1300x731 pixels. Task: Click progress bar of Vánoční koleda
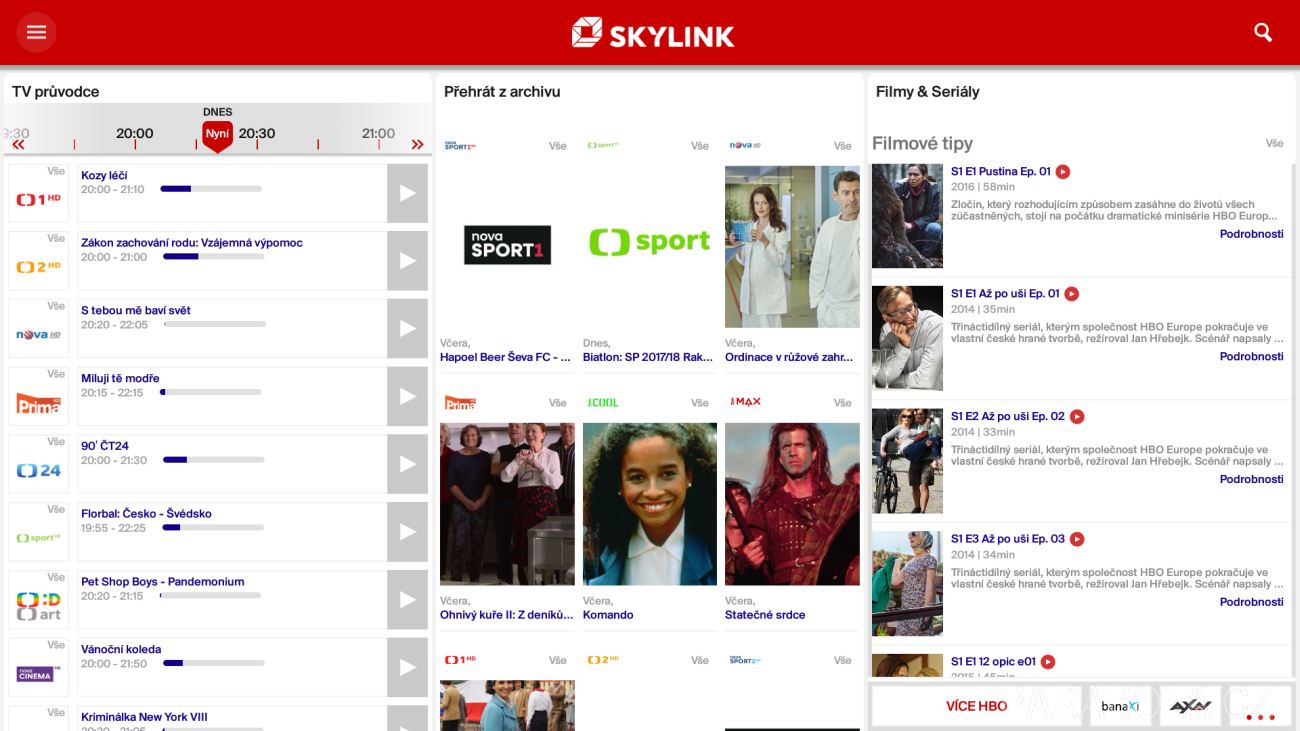click(x=213, y=663)
